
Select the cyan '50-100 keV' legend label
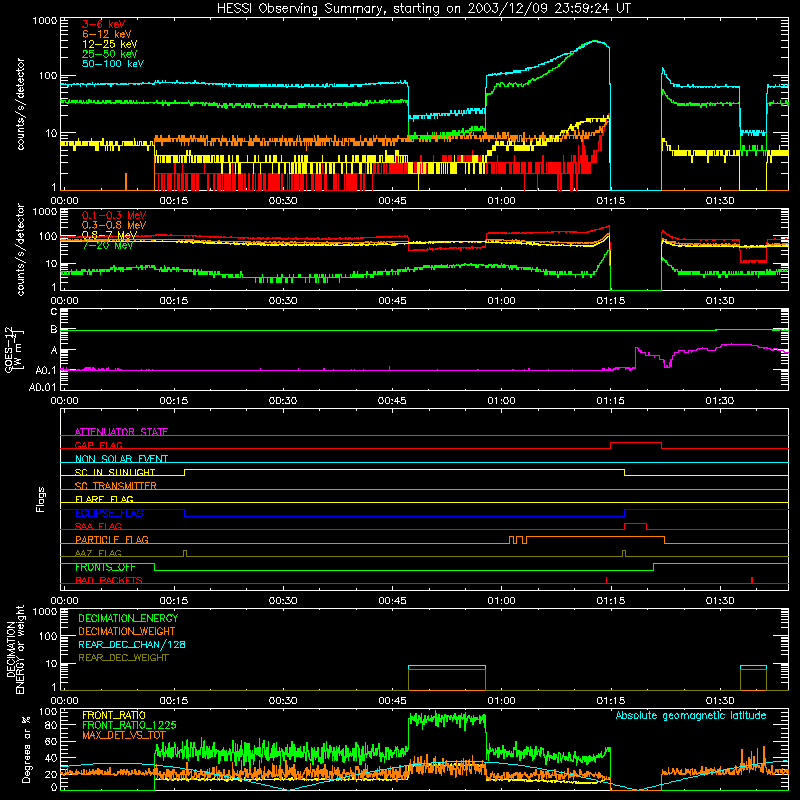[x=113, y=64]
